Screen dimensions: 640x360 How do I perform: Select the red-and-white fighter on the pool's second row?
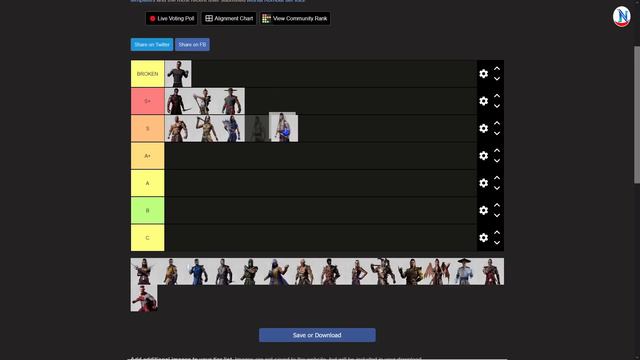click(x=144, y=298)
